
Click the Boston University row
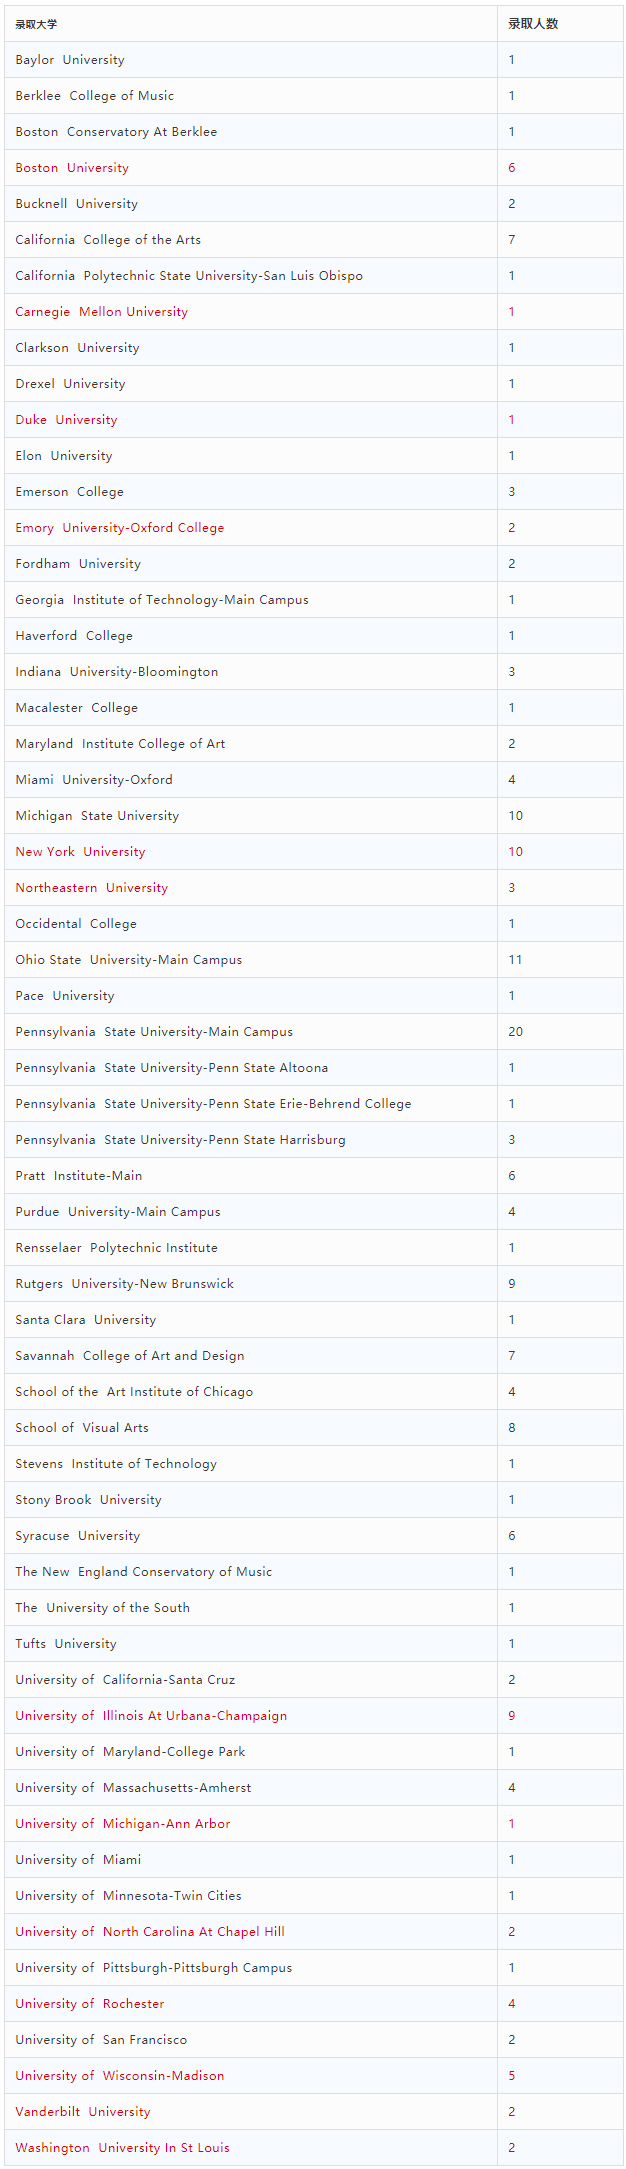pos(313,168)
